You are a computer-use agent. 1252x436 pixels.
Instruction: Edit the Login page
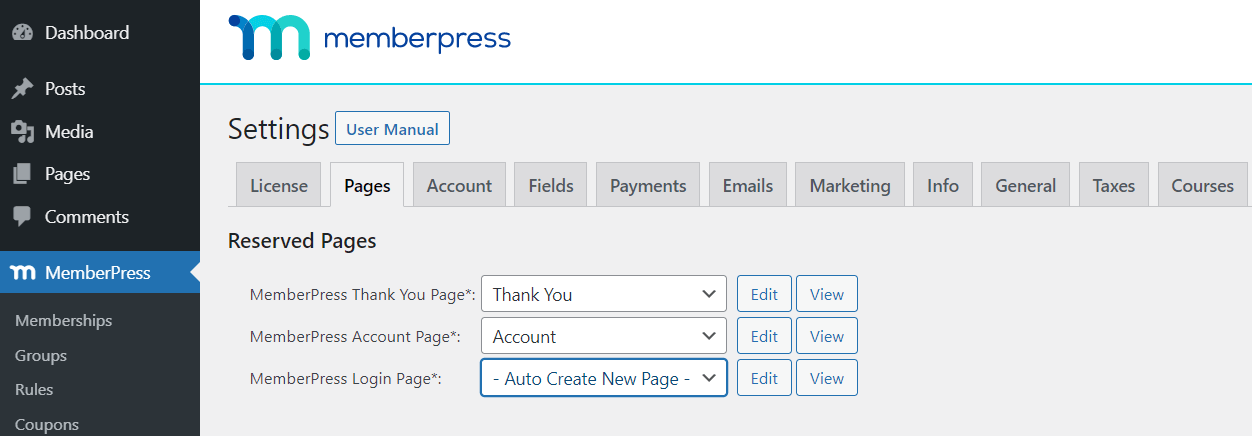[764, 378]
